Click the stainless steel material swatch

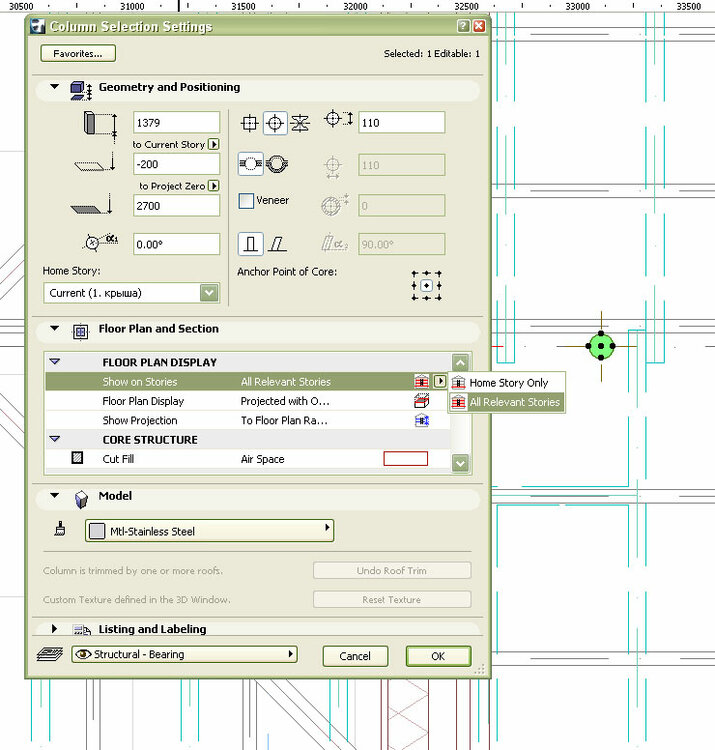[x=97, y=531]
